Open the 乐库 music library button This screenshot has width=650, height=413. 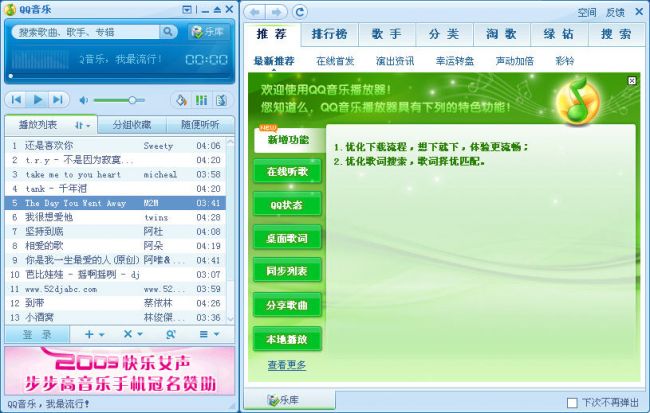[209, 32]
